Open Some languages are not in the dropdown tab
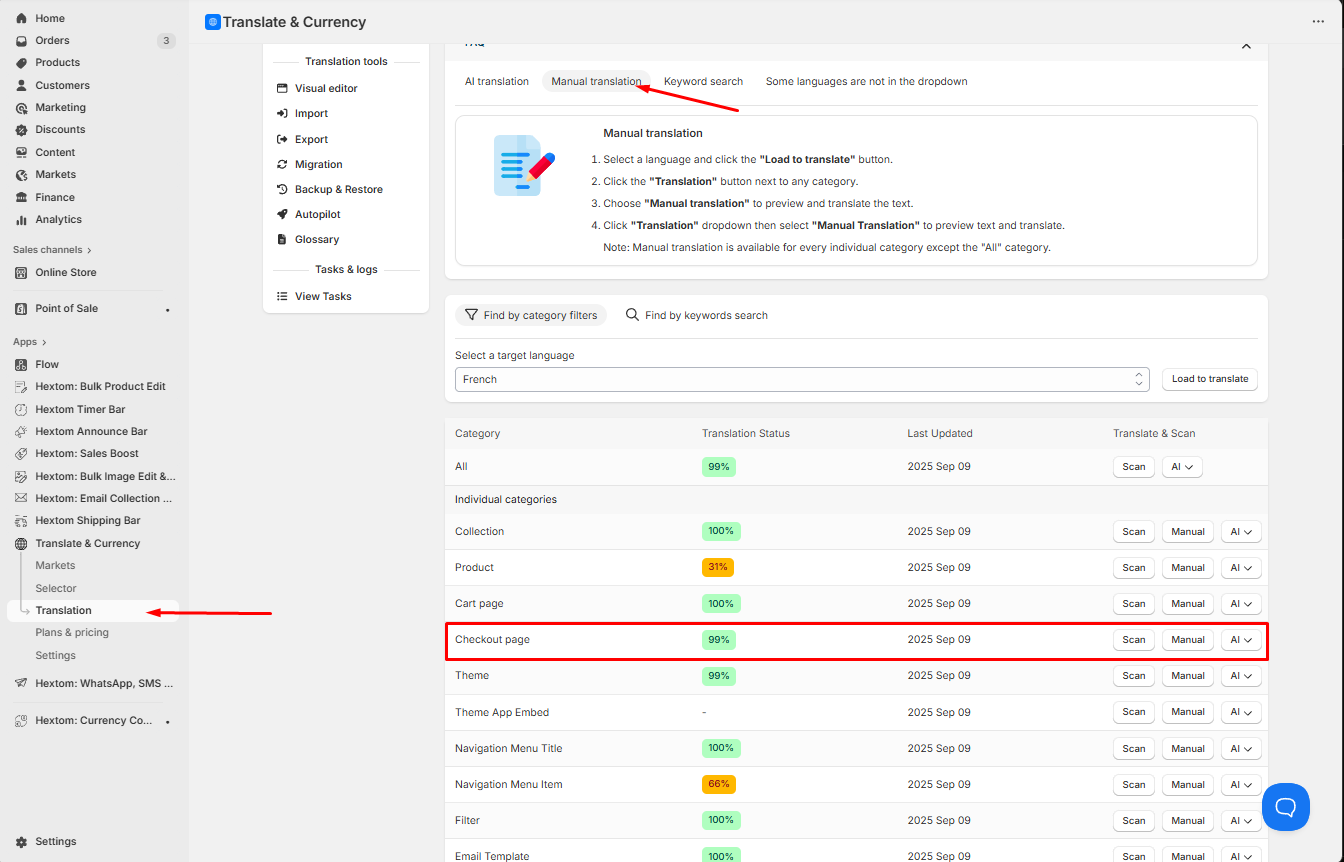Image resolution: width=1344 pixels, height=862 pixels. 867,82
